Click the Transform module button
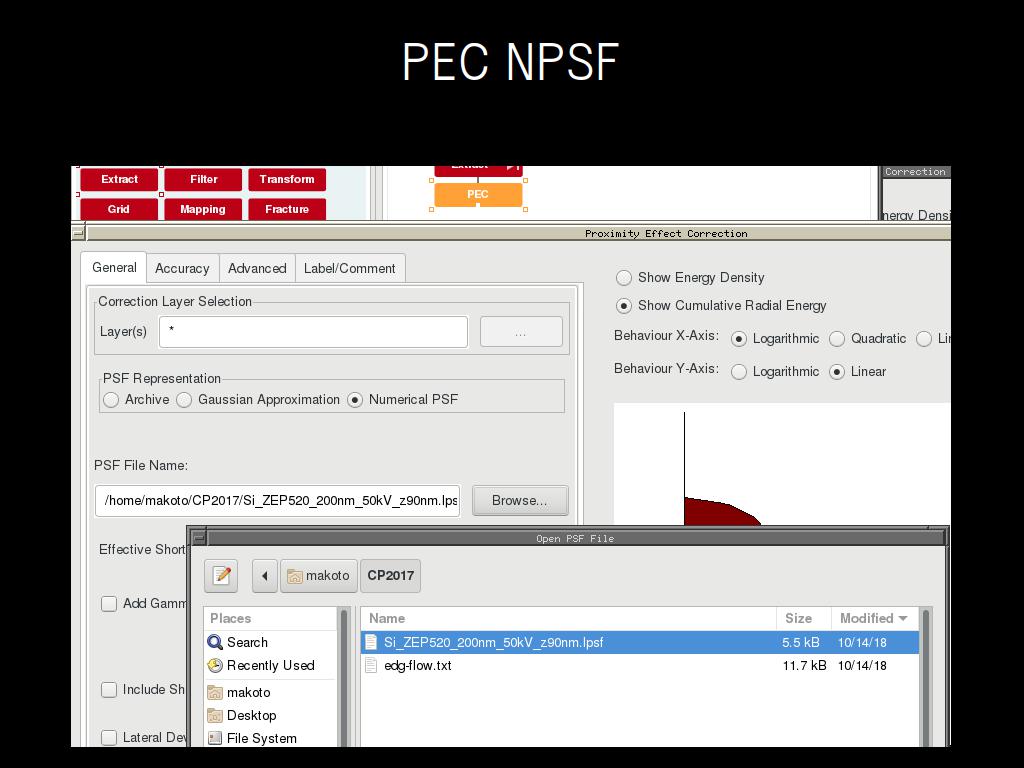The height and width of the screenshot is (768, 1024). tap(287, 179)
